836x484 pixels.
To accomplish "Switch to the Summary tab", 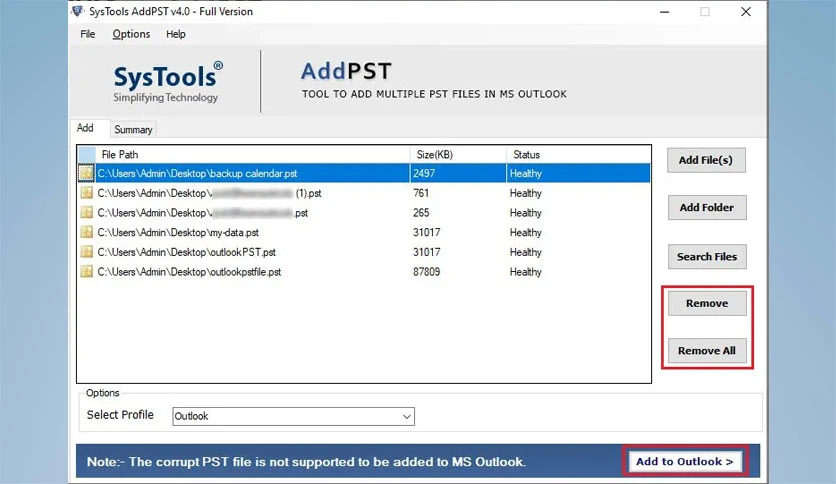I will click(133, 130).
